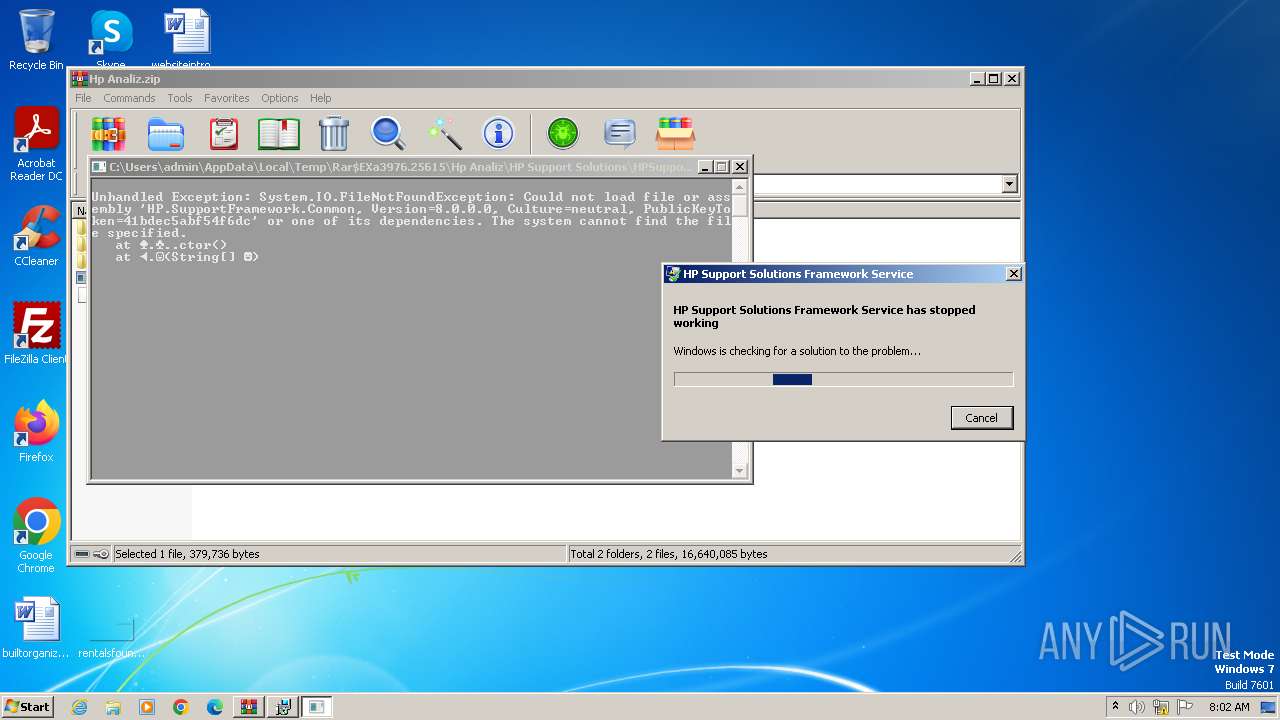Screen dimensions: 1280x720
Task: Close the HP Support Solutions Framework Service dialog
Action: (1013, 274)
